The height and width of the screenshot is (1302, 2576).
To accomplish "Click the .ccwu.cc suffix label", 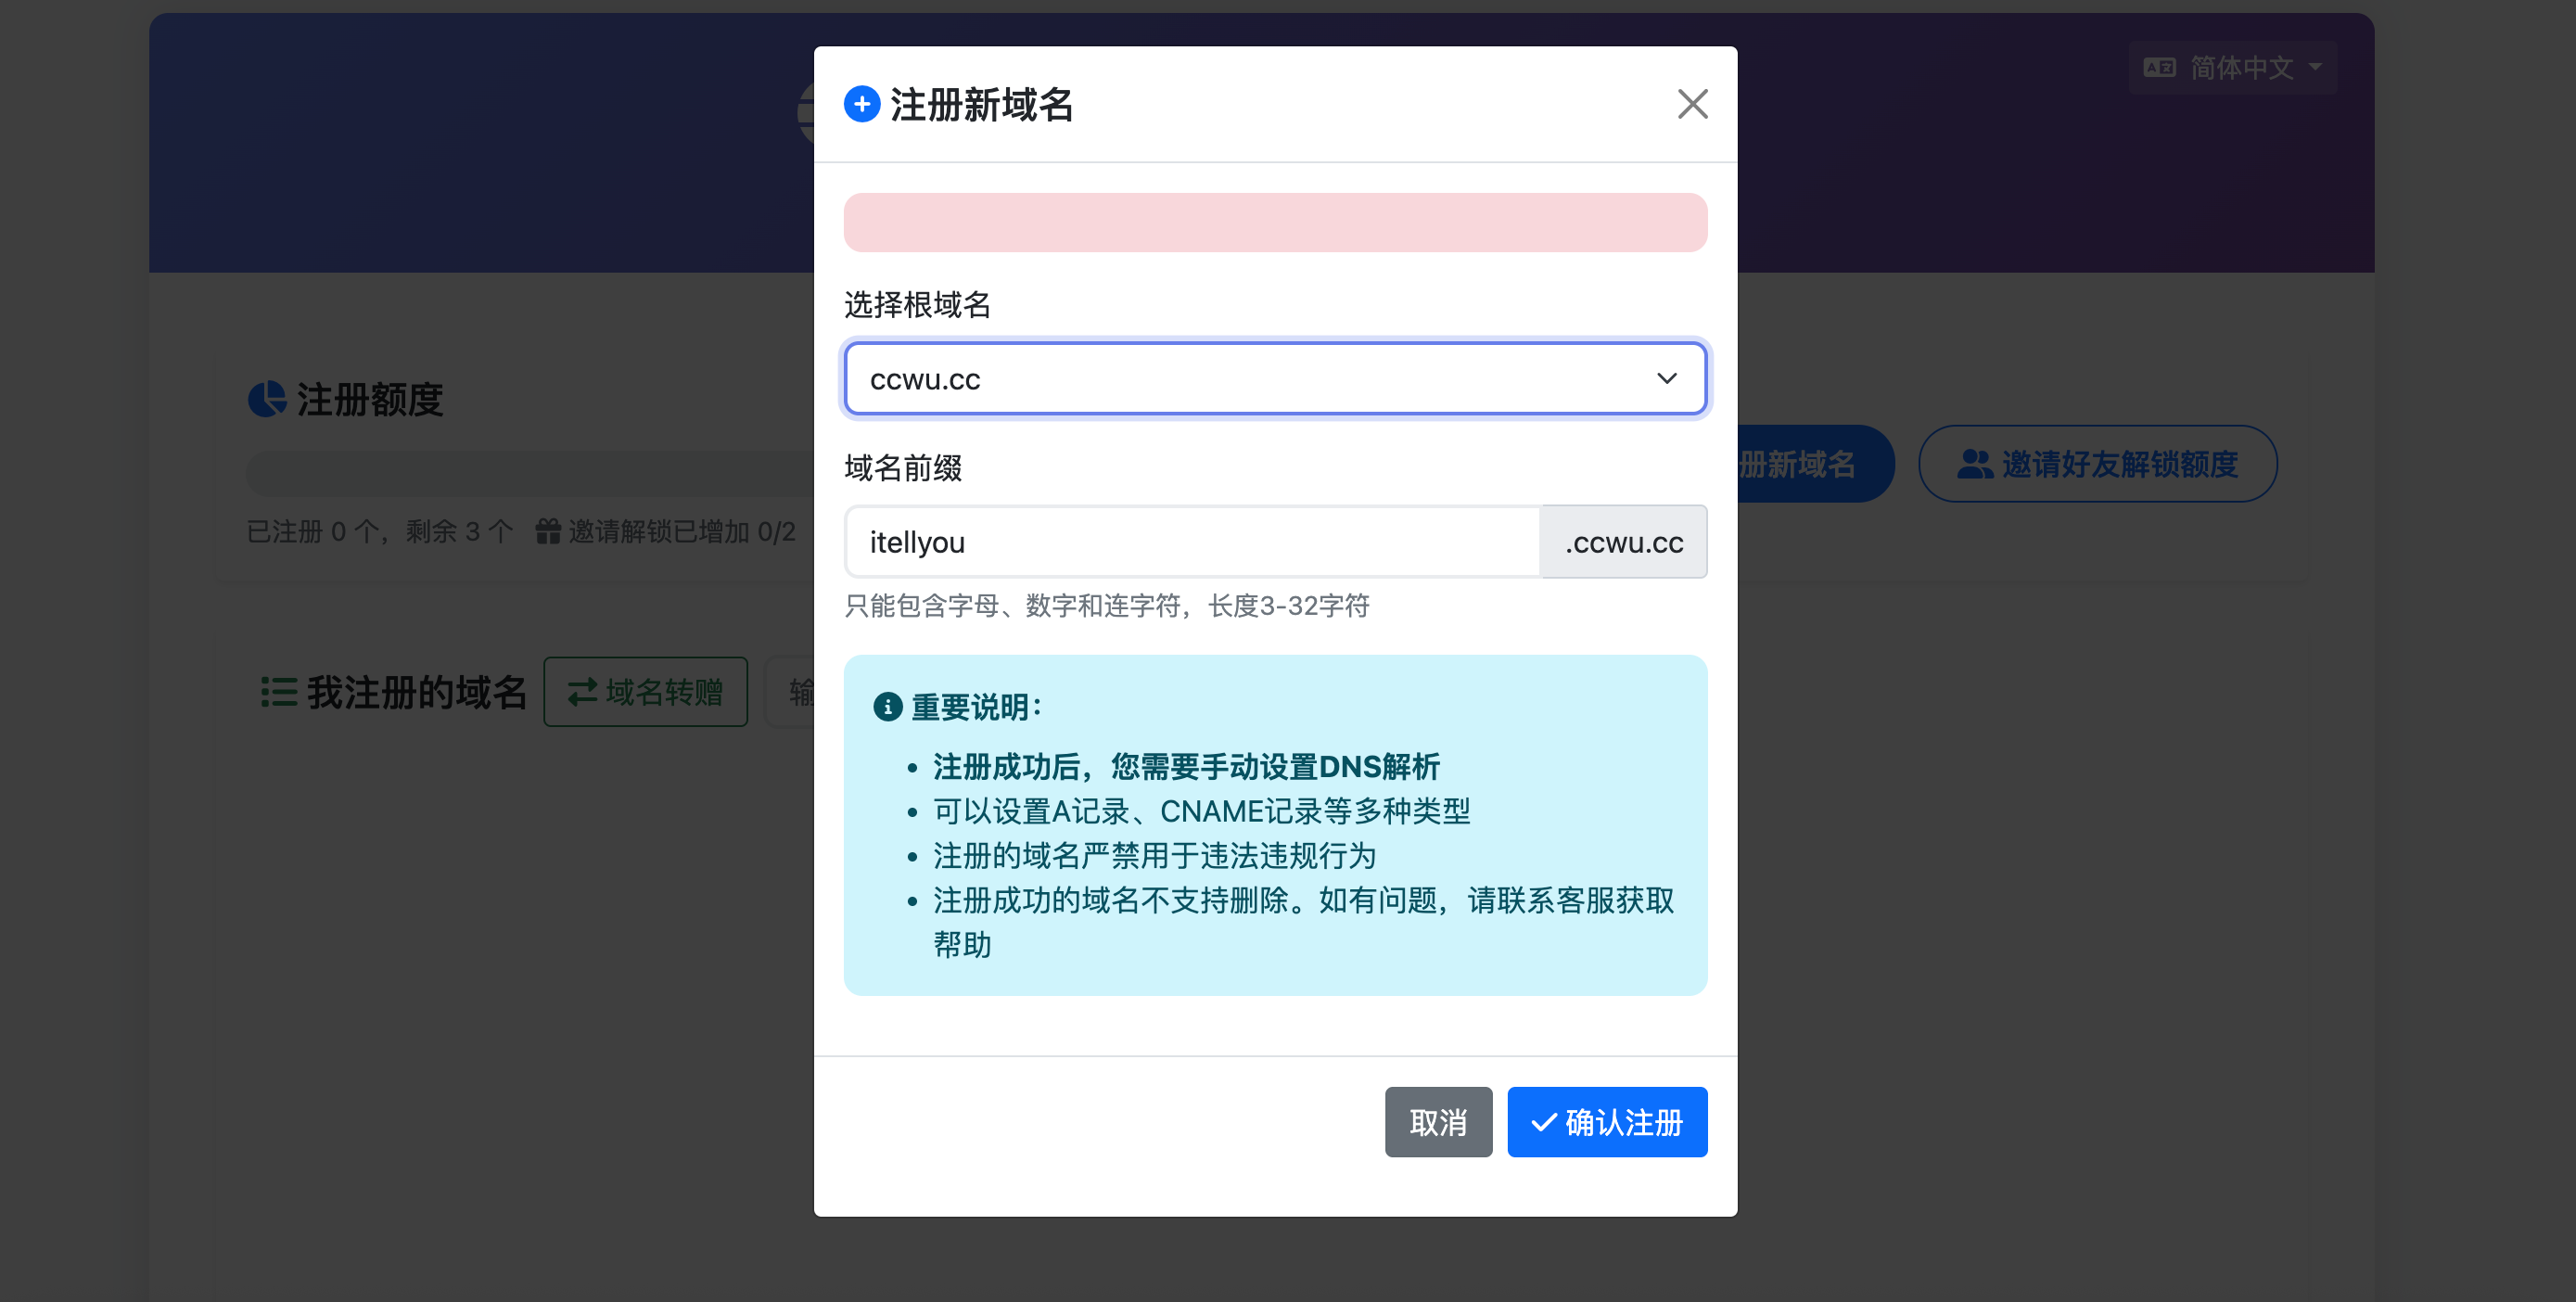I will 1623,542.
